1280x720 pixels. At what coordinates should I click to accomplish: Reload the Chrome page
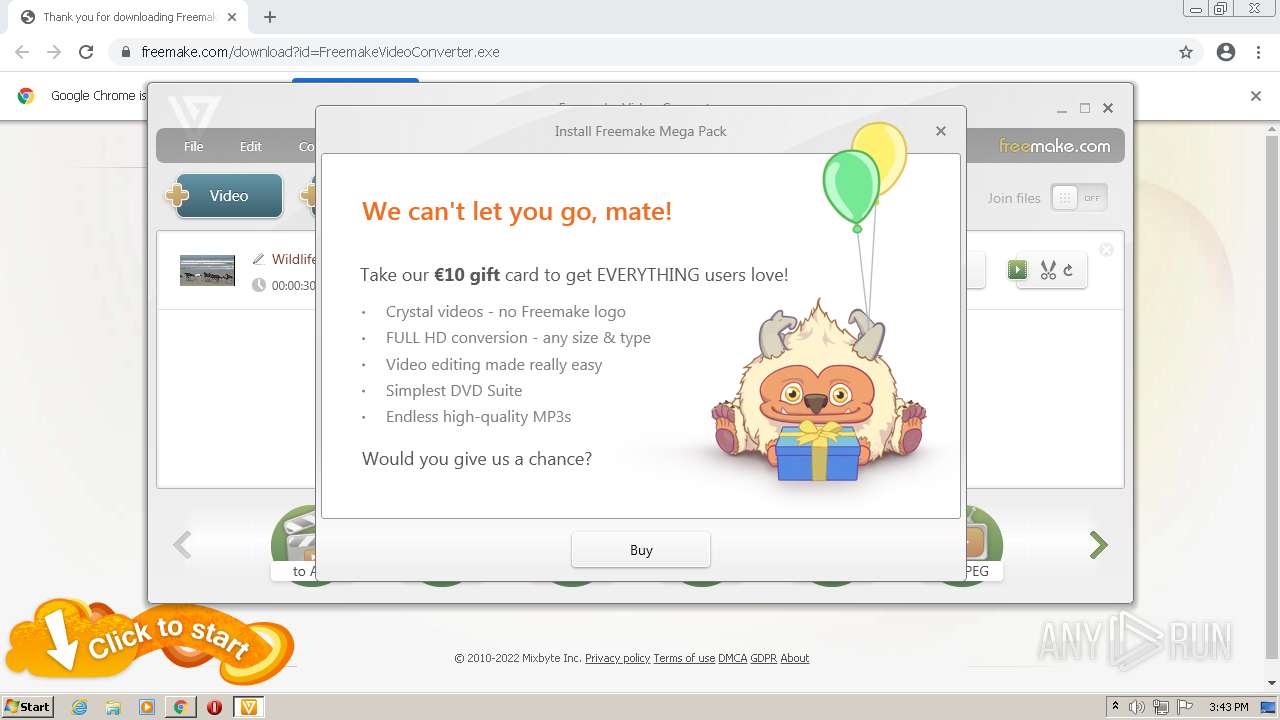click(x=86, y=52)
